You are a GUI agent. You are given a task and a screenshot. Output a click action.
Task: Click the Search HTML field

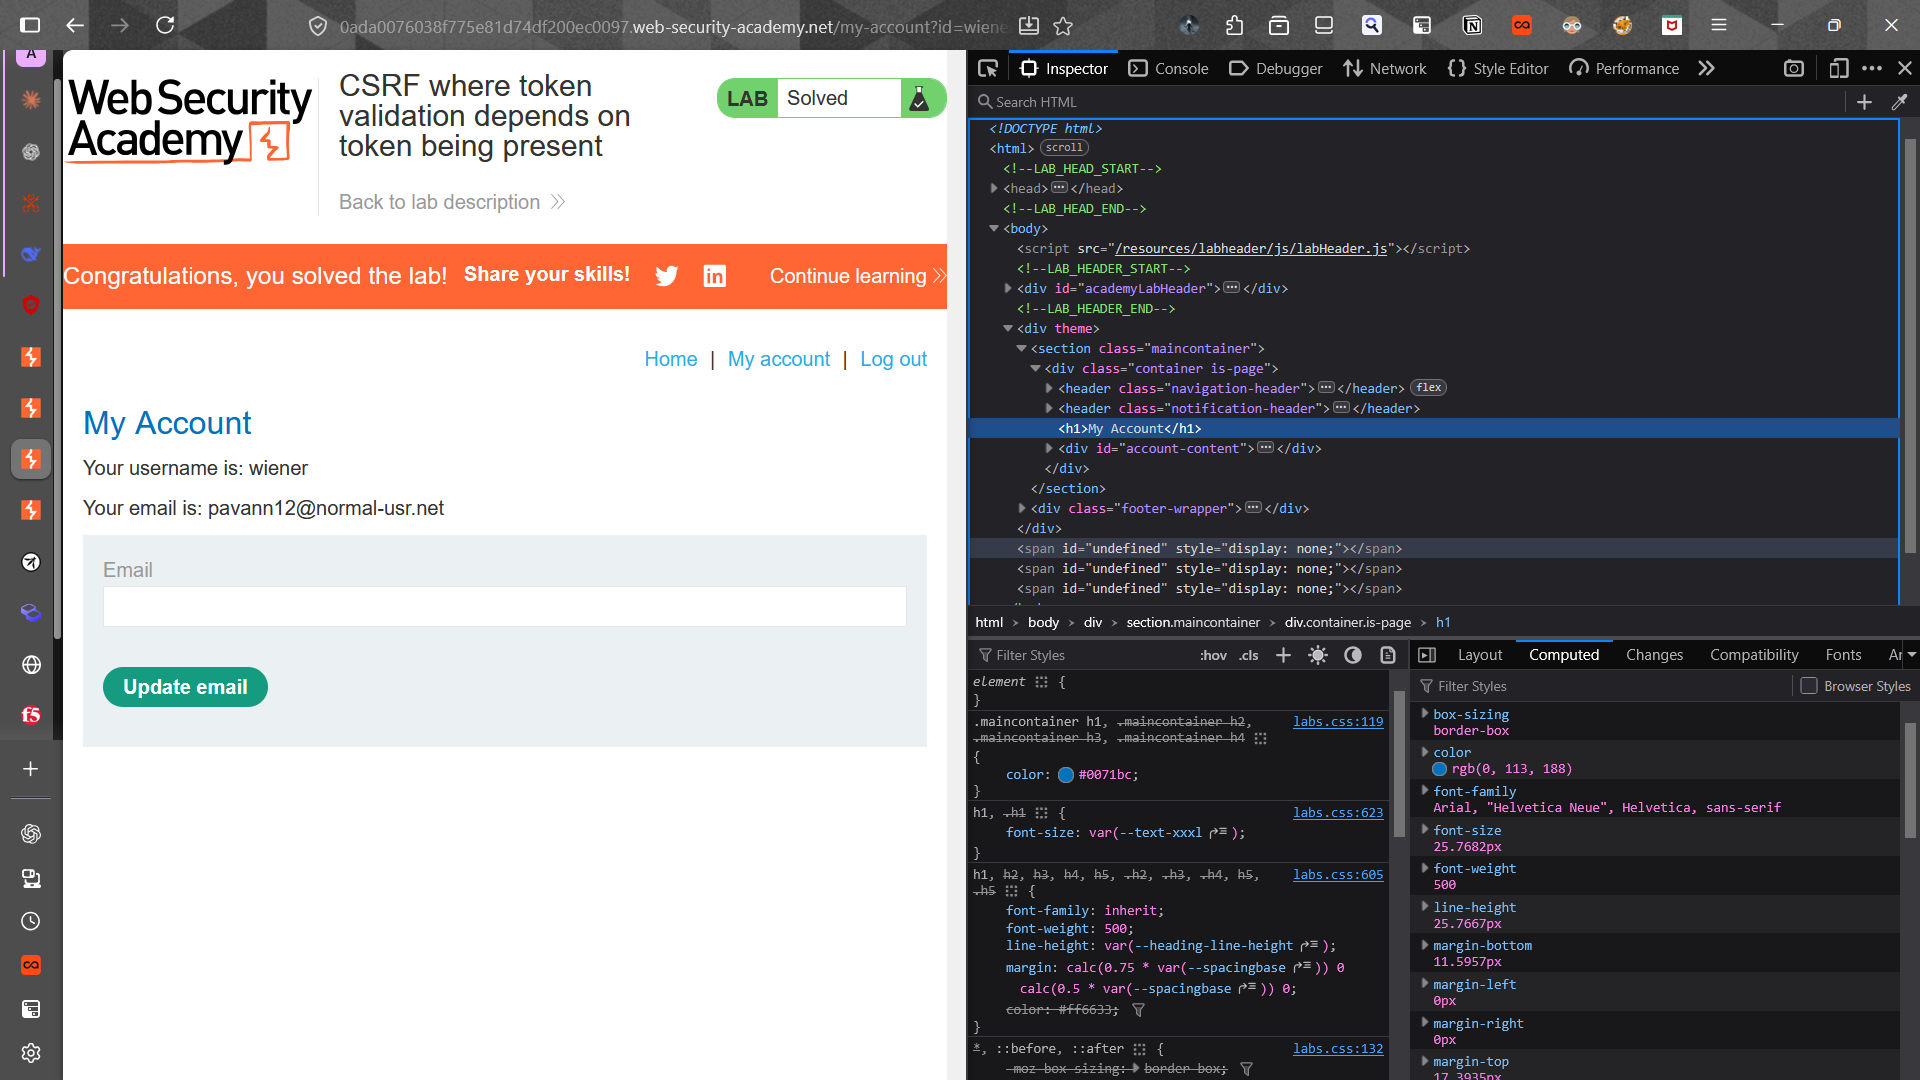pos(1409,102)
